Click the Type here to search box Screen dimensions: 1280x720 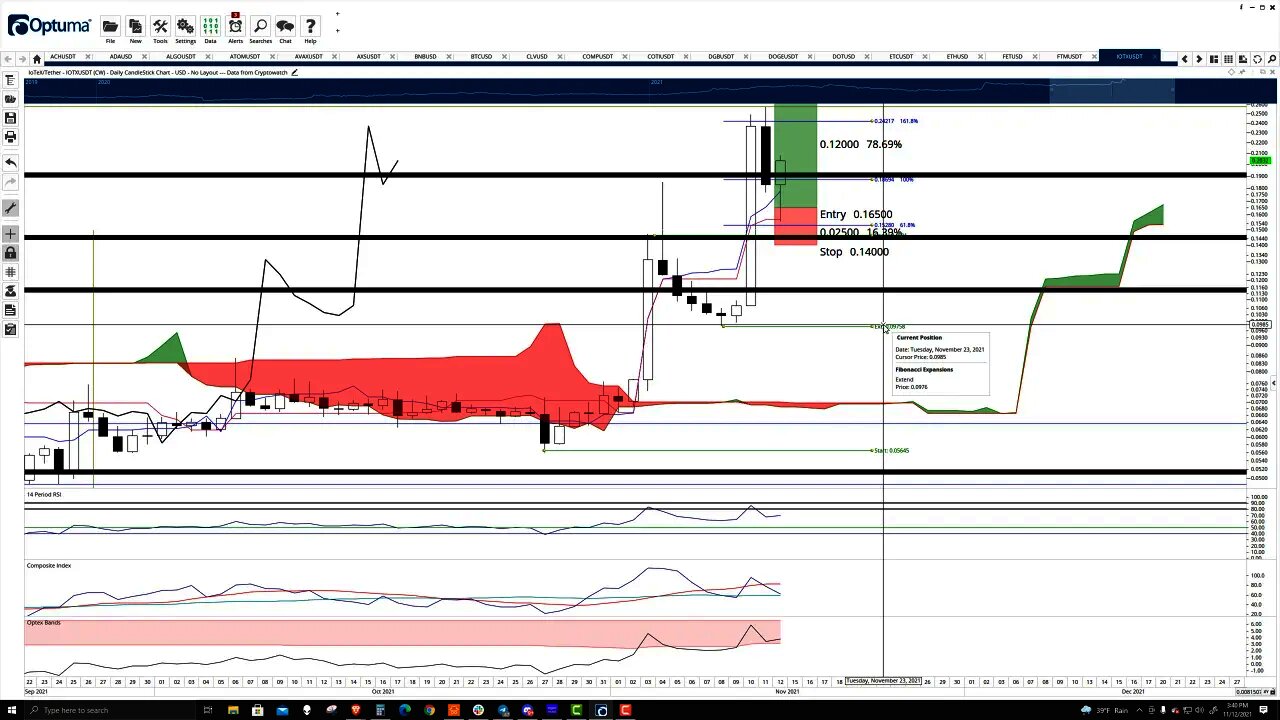(x=110, y=710)
